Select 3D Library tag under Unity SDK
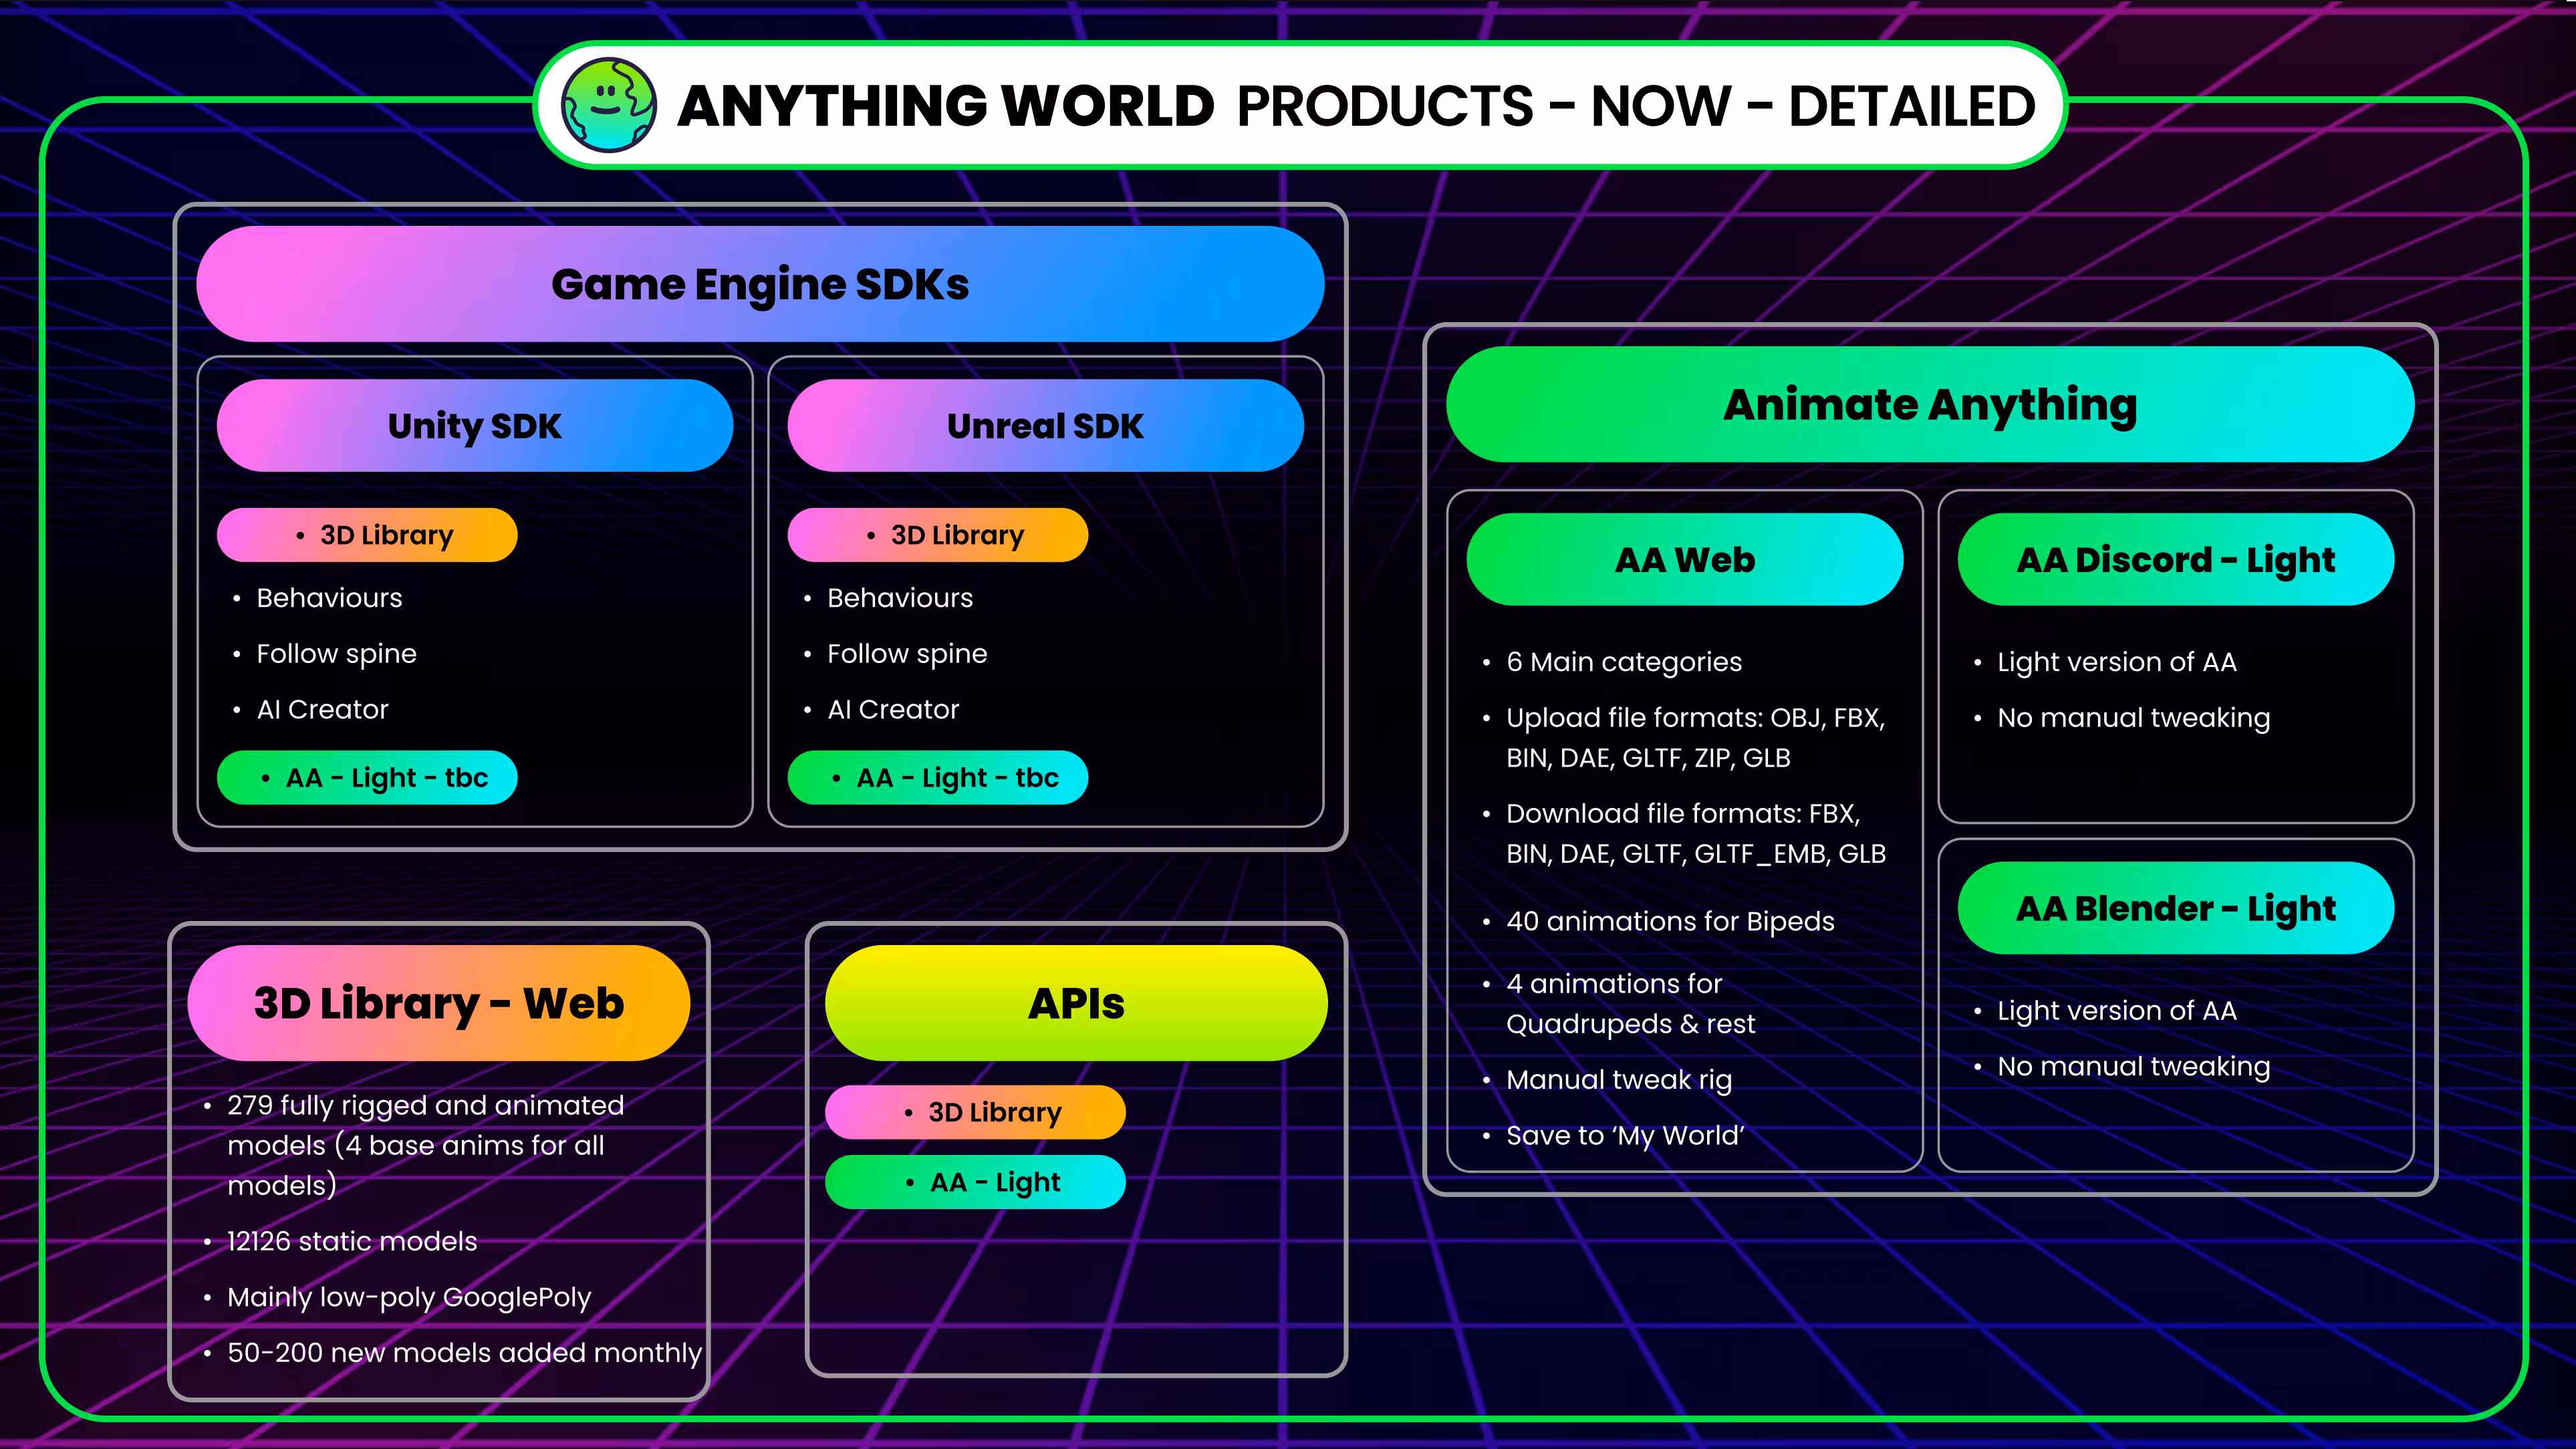2576x1449 pixels. pyautogui.click(x=368, y=535)
